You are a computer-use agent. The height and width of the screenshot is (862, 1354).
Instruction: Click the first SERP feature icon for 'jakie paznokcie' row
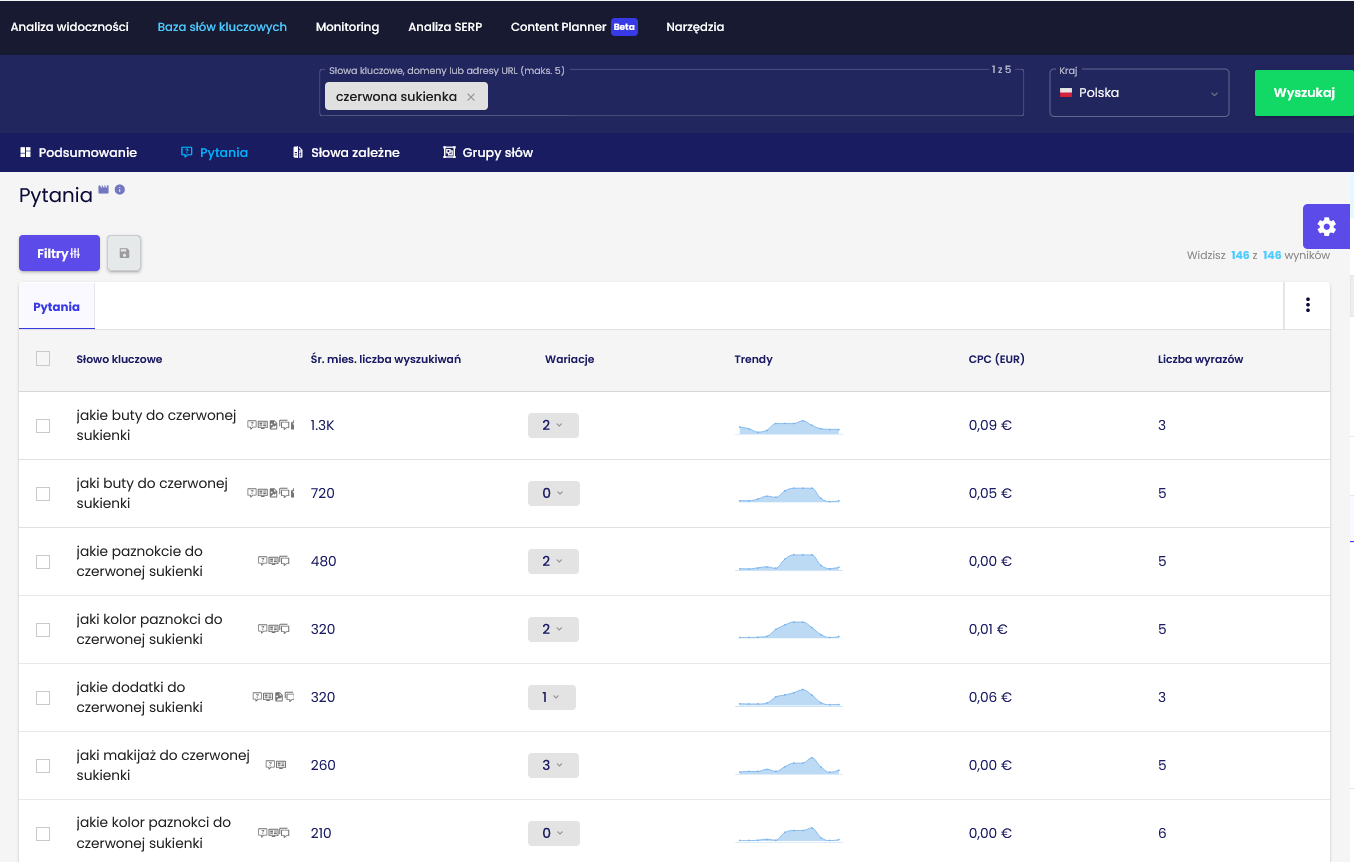[262, 561]
